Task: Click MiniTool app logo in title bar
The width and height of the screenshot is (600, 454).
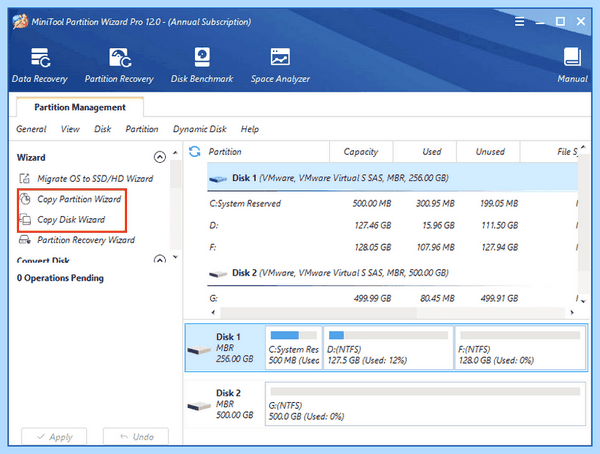Action: 20,21
